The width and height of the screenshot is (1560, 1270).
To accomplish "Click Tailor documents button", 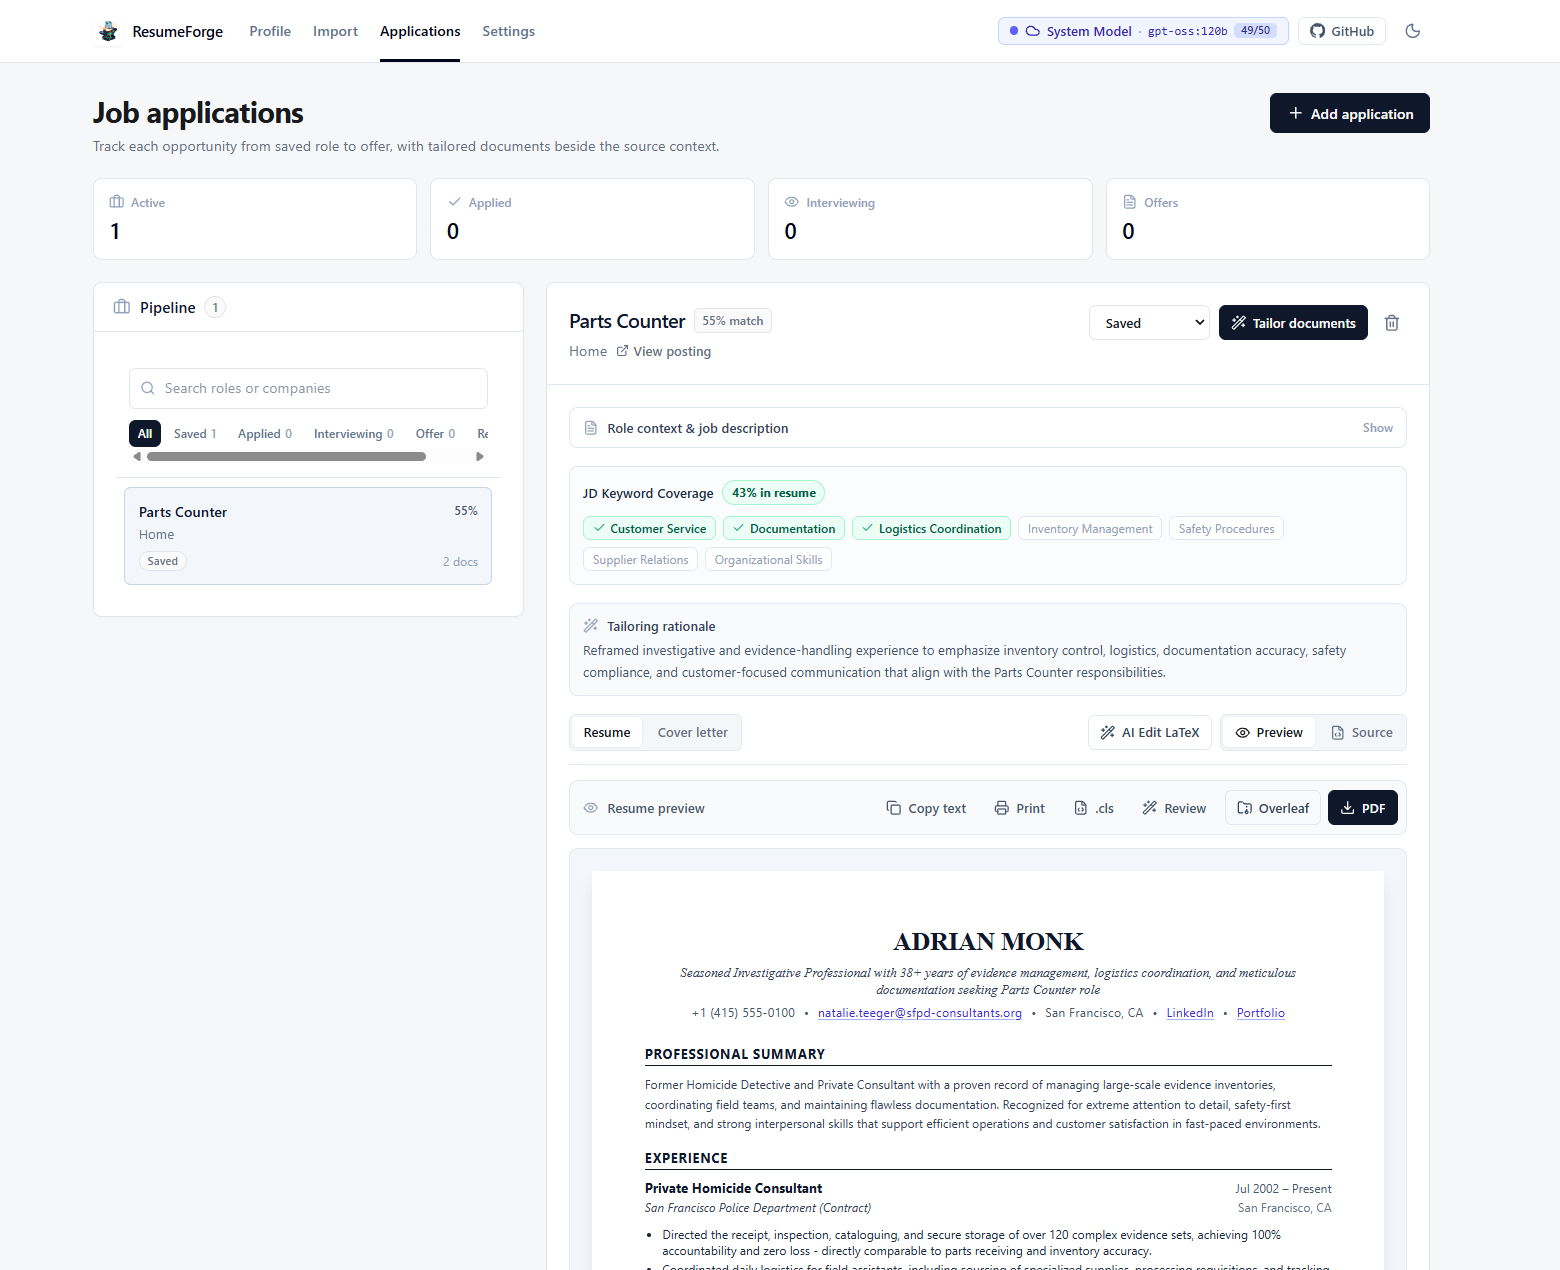I will click(1293, 323).
